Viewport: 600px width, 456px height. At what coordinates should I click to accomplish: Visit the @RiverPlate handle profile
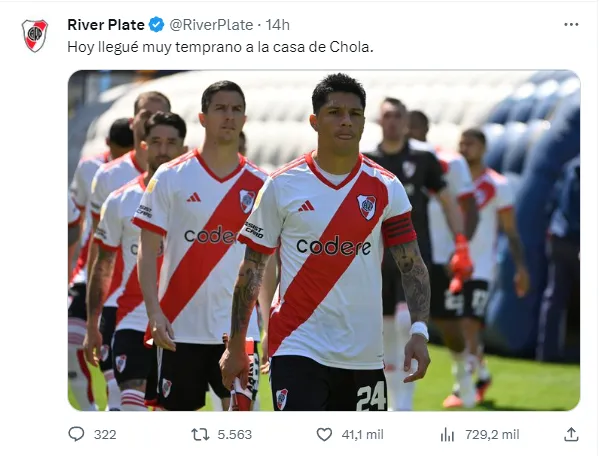(x=211, y=25)
